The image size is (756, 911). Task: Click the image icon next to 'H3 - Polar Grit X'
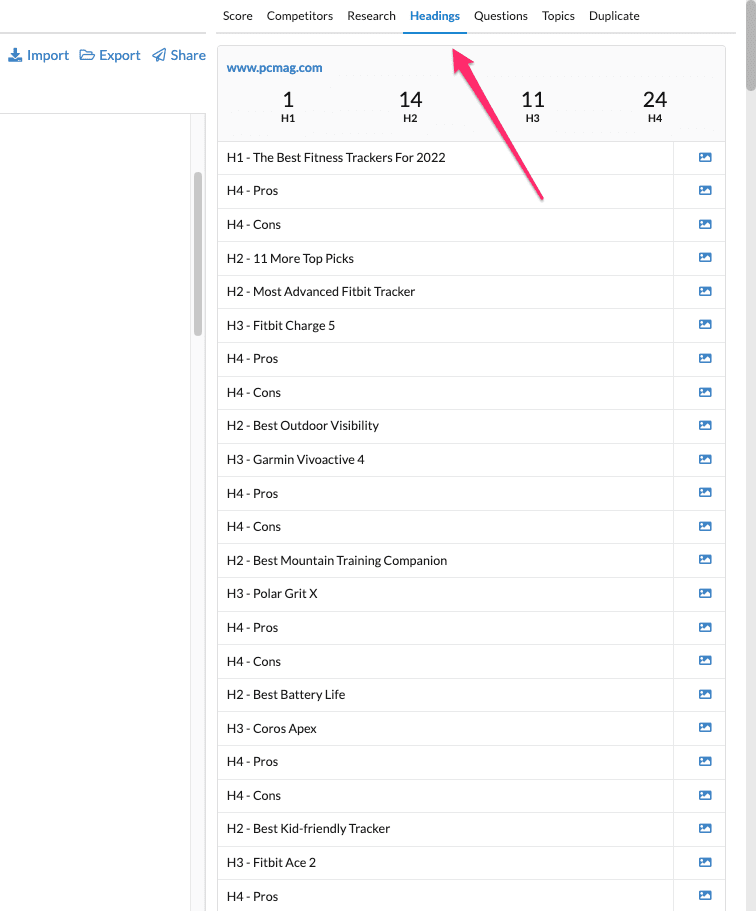click(704, 593)
